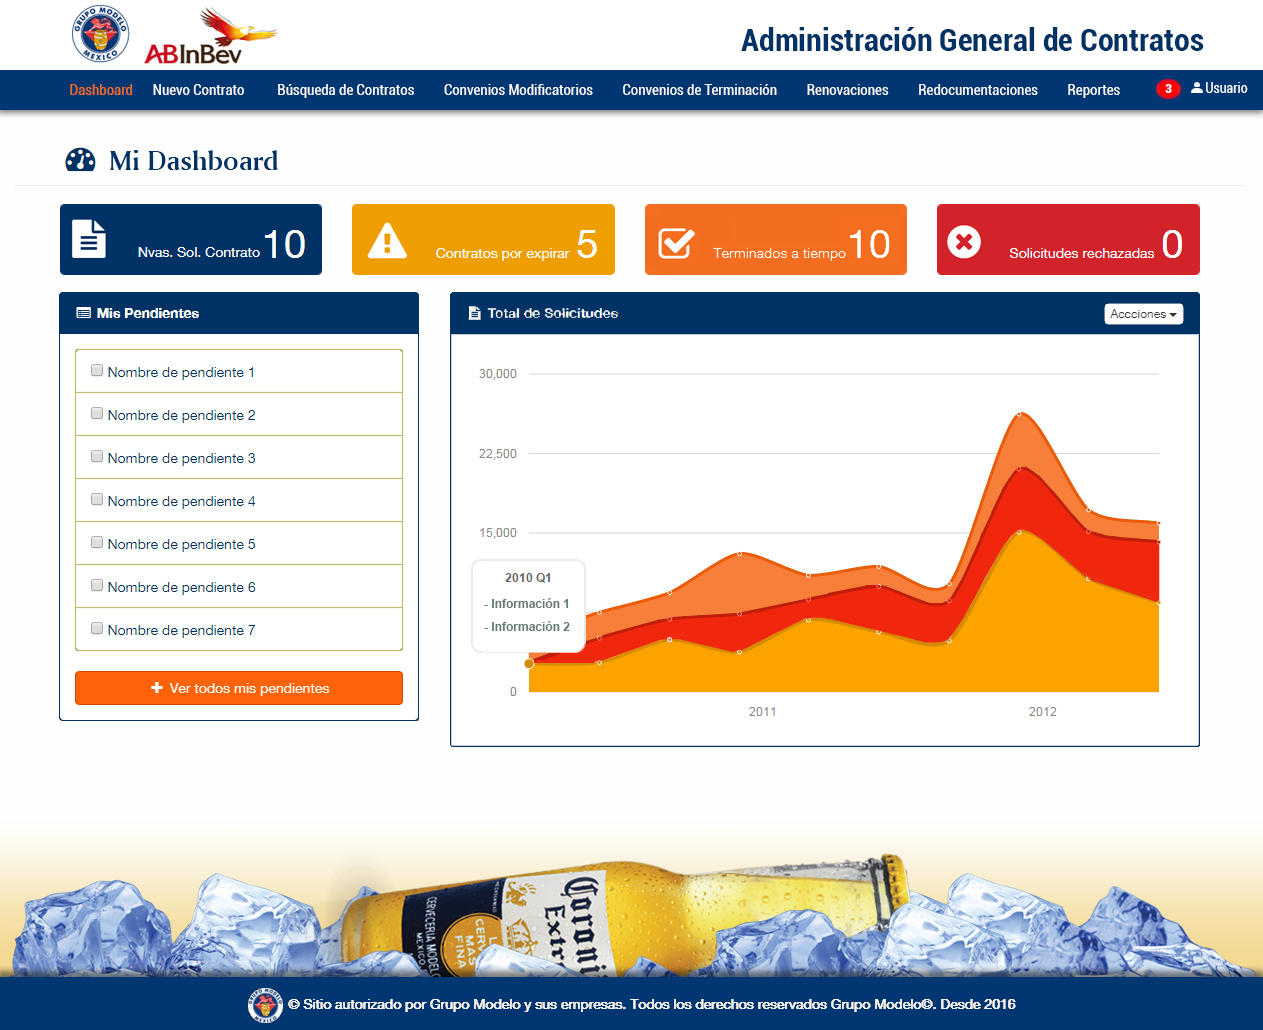
Task: Click the orange 2010 Q1 data point on chart
Action: 529,663
